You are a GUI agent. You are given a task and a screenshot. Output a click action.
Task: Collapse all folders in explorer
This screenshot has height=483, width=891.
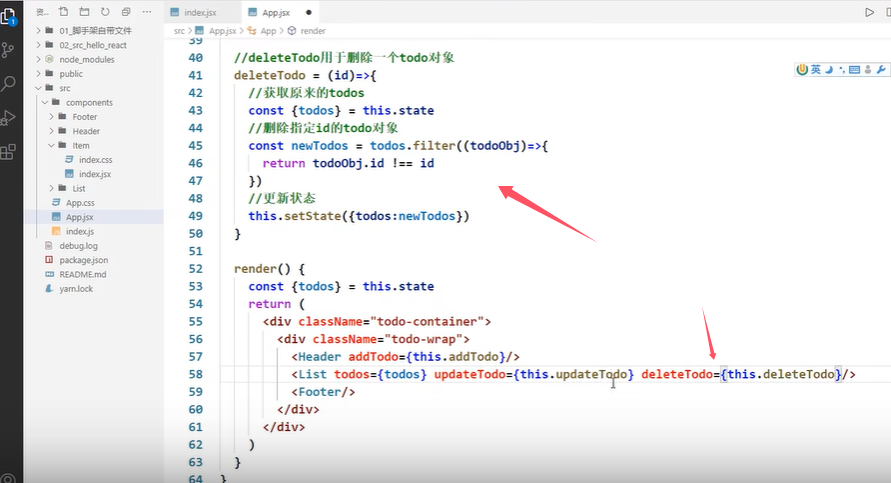point(126,11)
